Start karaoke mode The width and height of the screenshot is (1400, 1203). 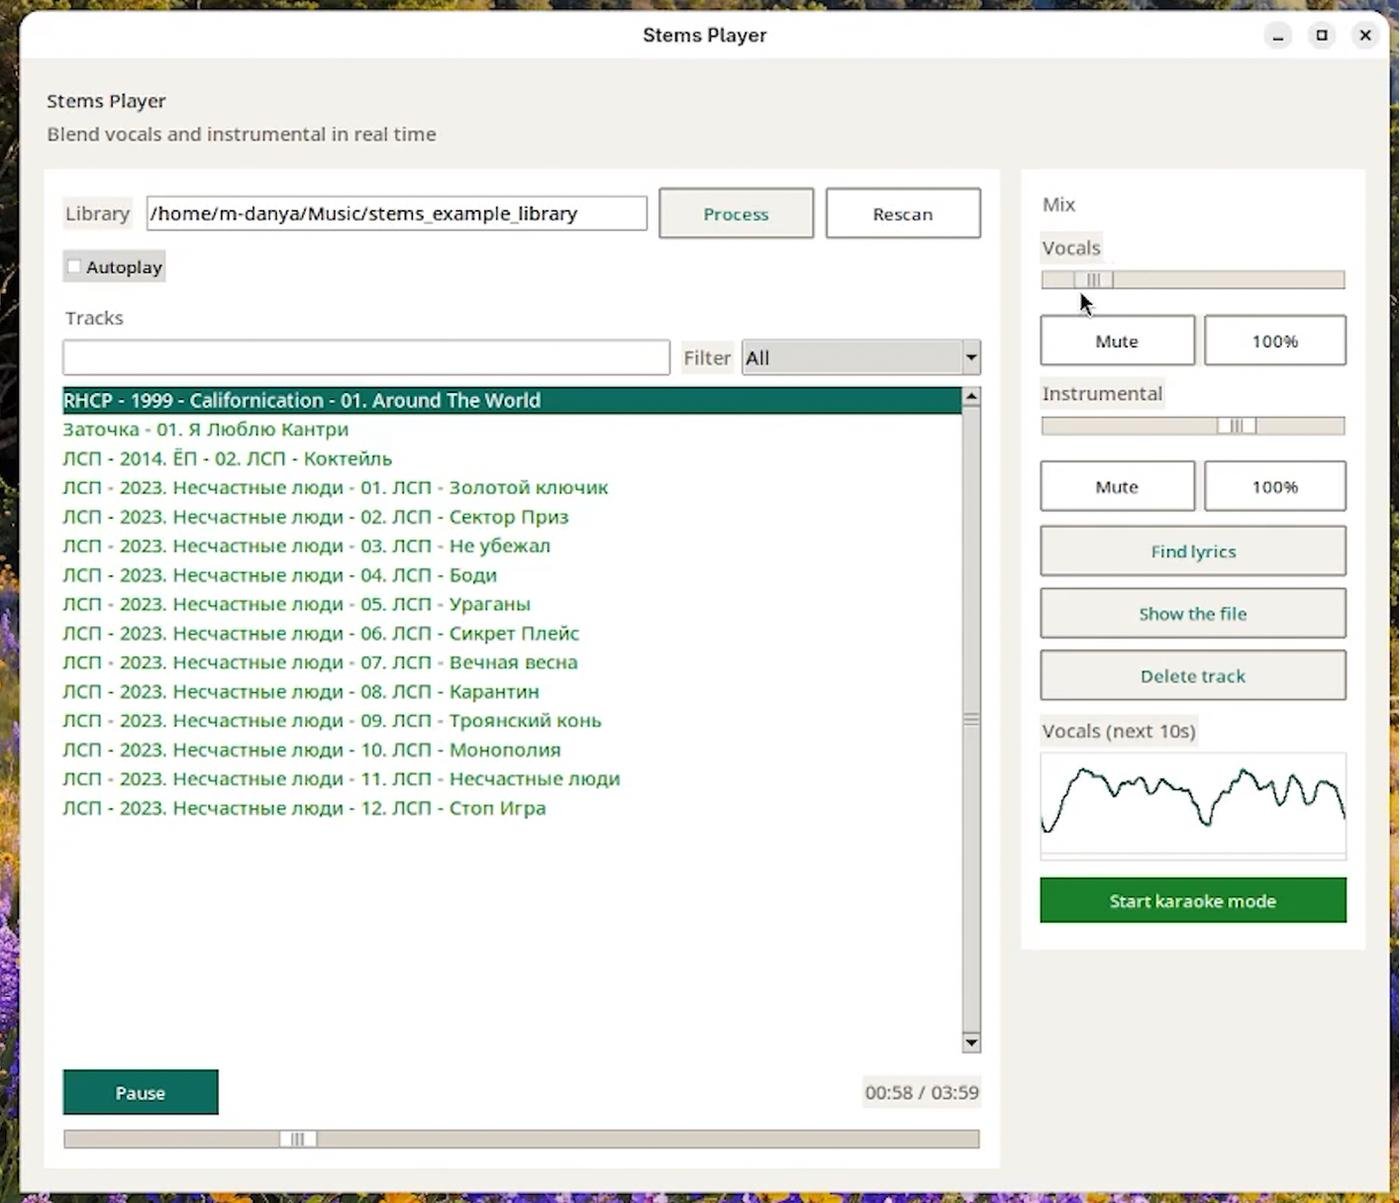(x=1192, y=901)
